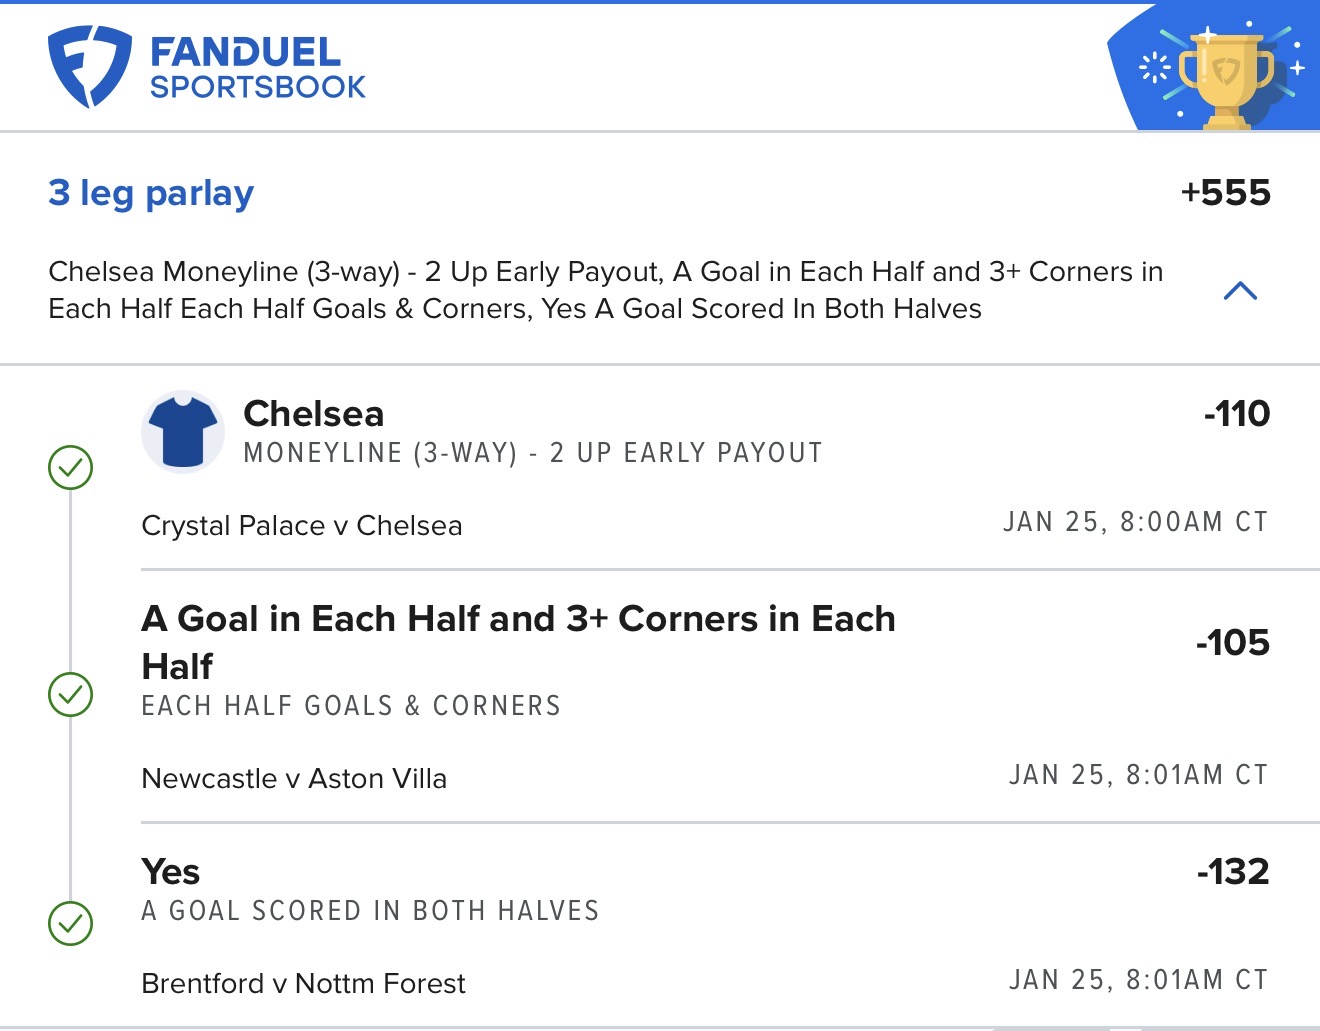Click the green checkmark beside Brentford leg
This screenshot has height=1031, width=1320.
click(71, 923)
